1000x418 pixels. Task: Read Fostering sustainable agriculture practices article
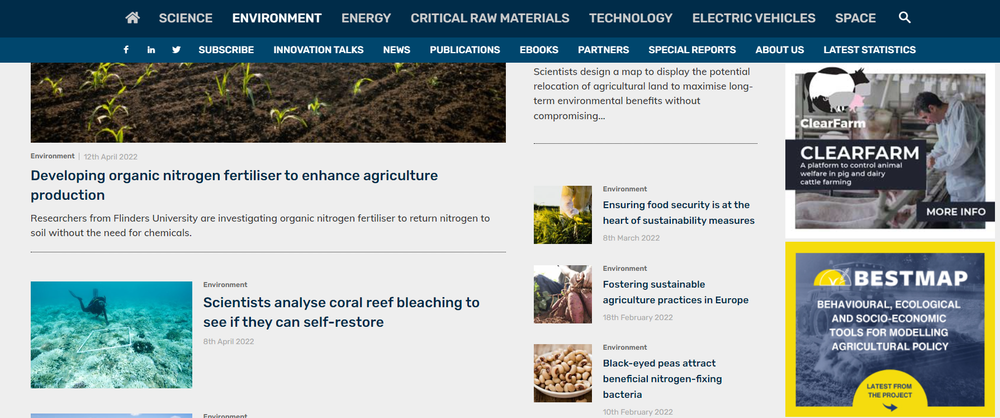tap(675, 292)
